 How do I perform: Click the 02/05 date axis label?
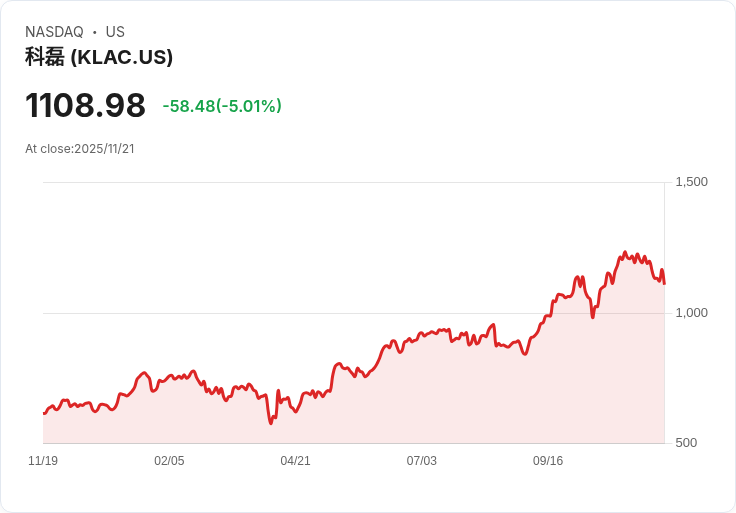click(x=169, y=460)
